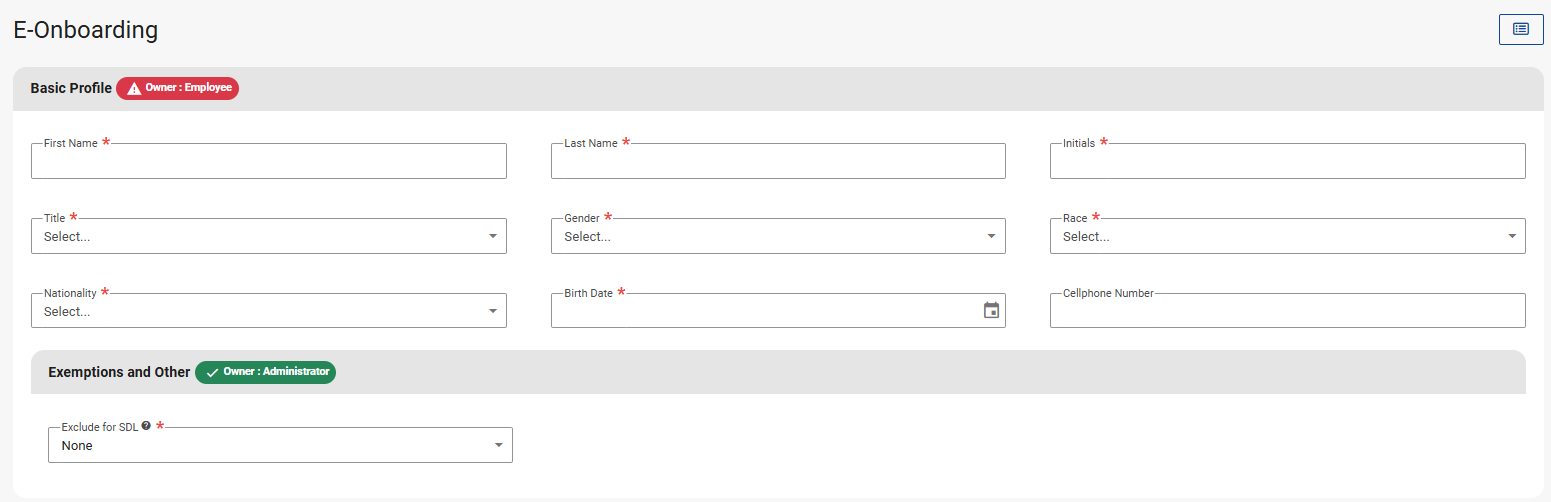The width and height of the screenshot is (1551, 502).
Task: Focus the Last Name text field
Action: tap(777, 162)
